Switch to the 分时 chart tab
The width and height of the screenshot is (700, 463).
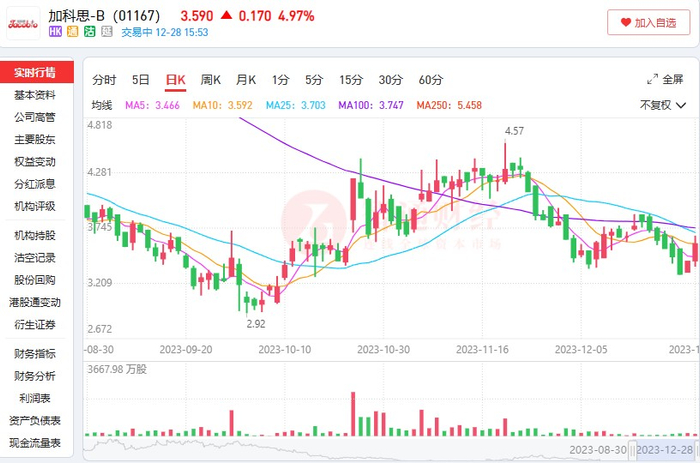click(x=104, y=80)
